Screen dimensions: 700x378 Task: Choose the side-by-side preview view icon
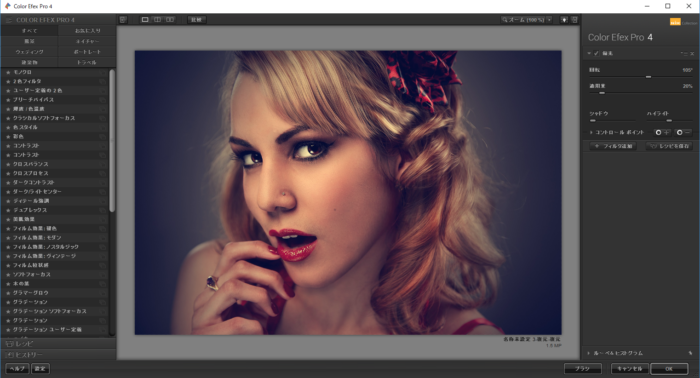(x=170, y=20)
